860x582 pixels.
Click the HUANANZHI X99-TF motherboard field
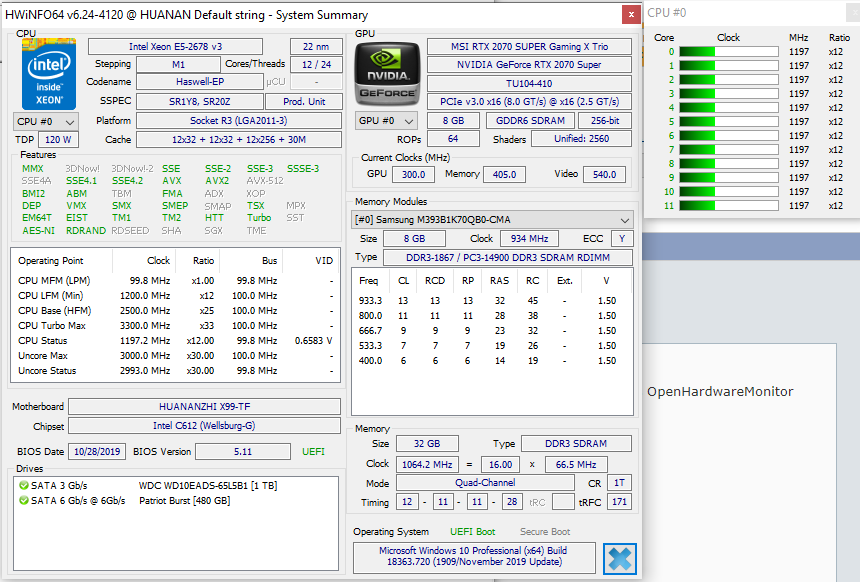(205, 406)
